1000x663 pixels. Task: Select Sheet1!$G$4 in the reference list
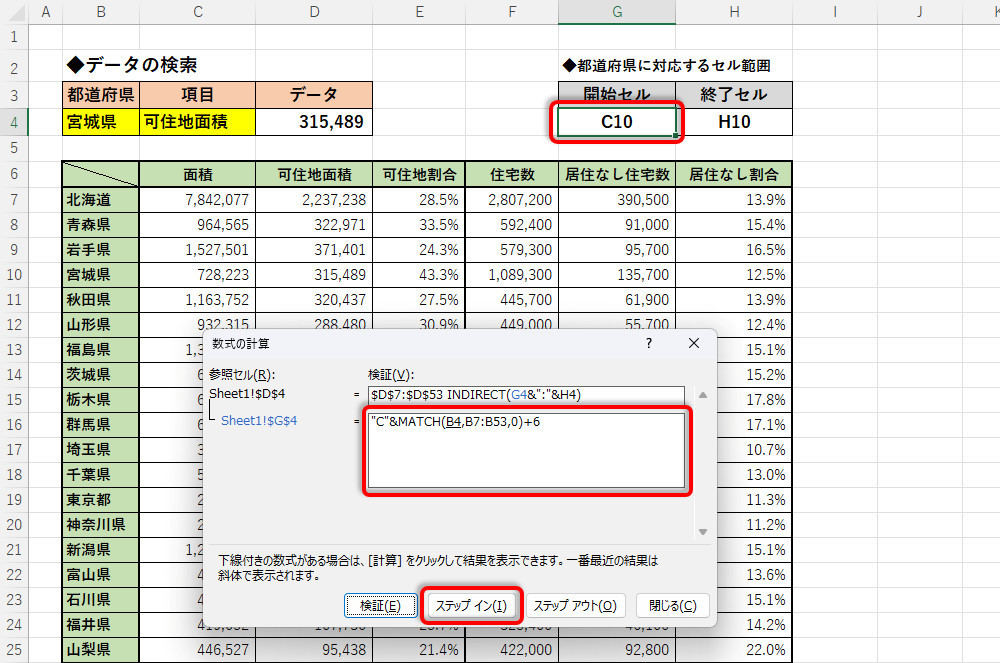(259, 421)
